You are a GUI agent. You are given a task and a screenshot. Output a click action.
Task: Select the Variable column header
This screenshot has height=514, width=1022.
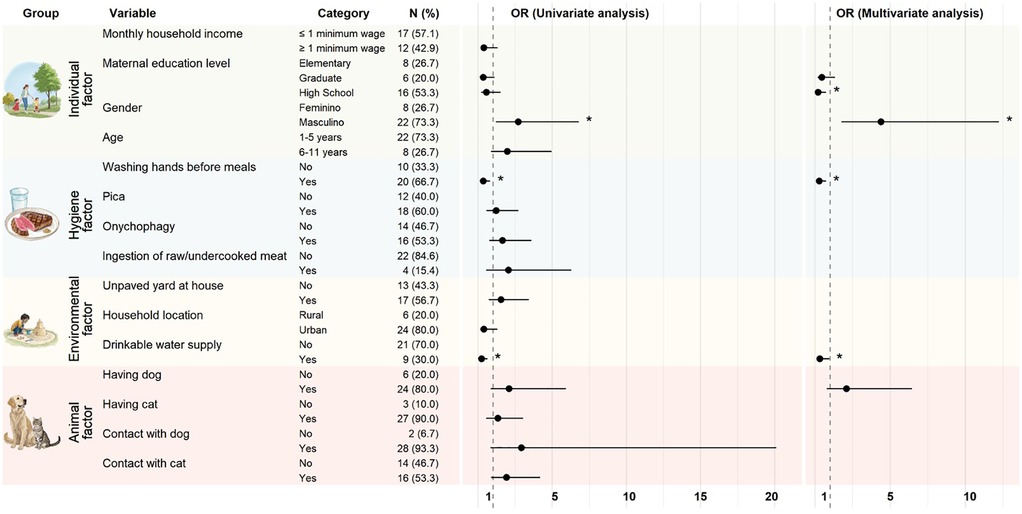coord(130,15)
